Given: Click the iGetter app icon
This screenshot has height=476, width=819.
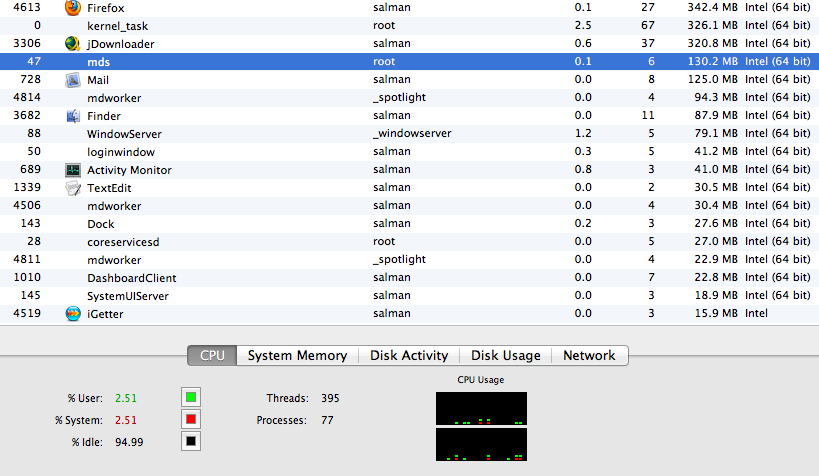Looking at the screenshot, I should click(x=73, y=314).
